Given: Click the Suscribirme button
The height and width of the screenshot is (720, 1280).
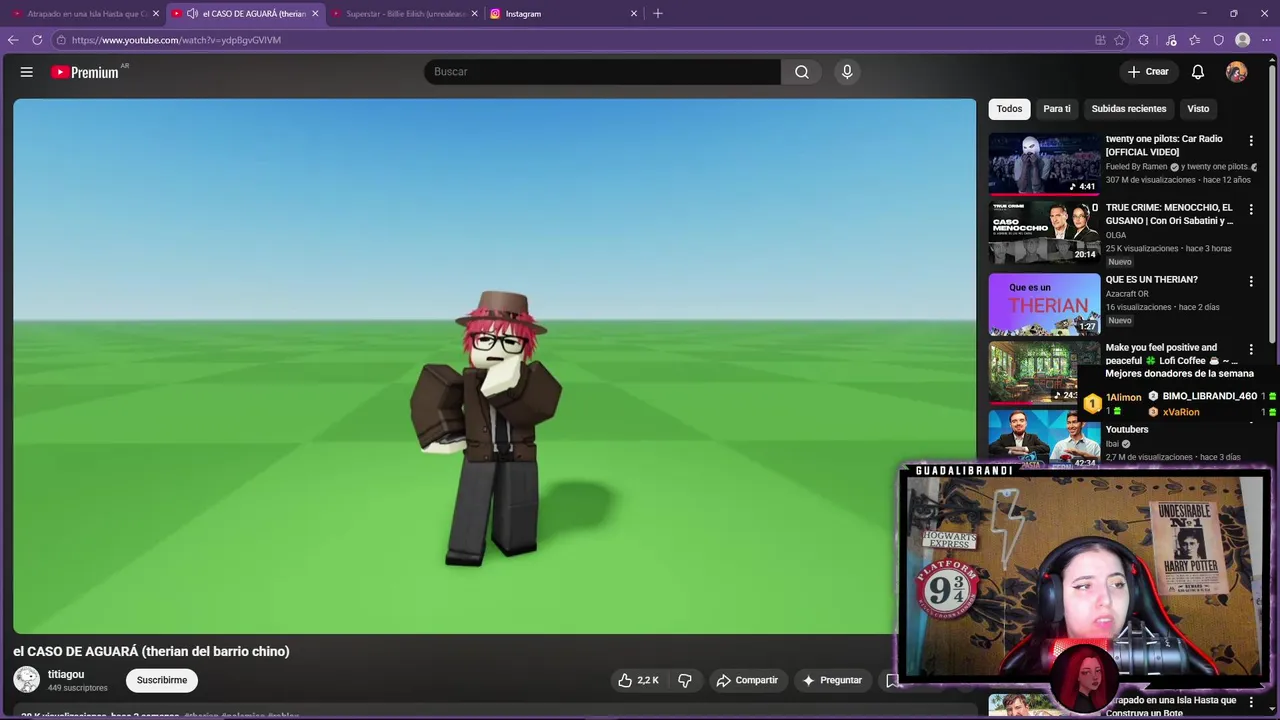Looking at the screenshot, I should [162, 680].
